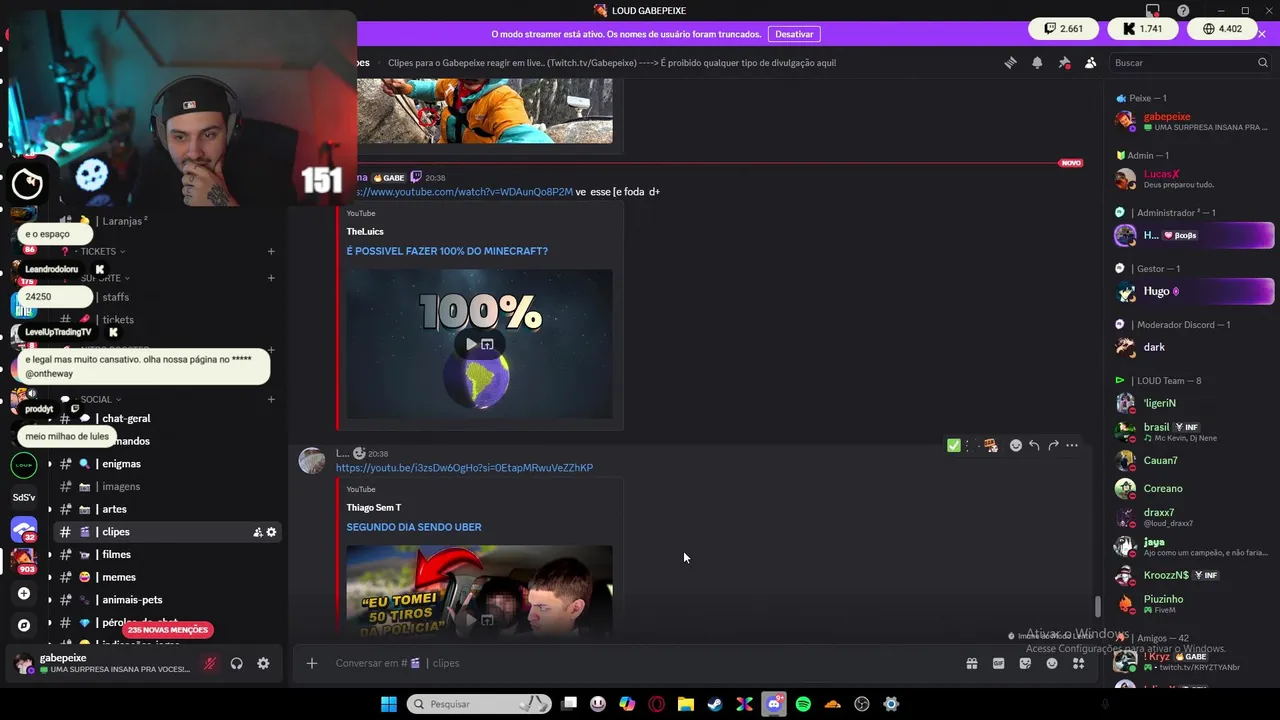Open the sticker picker
This screenshot has height=720, width=1280.
[1025, 663]
